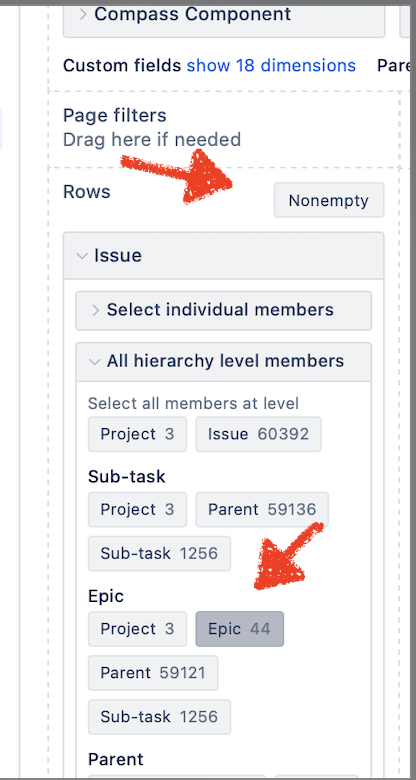The height and width of the screenshot is (780, 416).
Task: Expand the Compass Component dimension
Action: click(223, 15)
